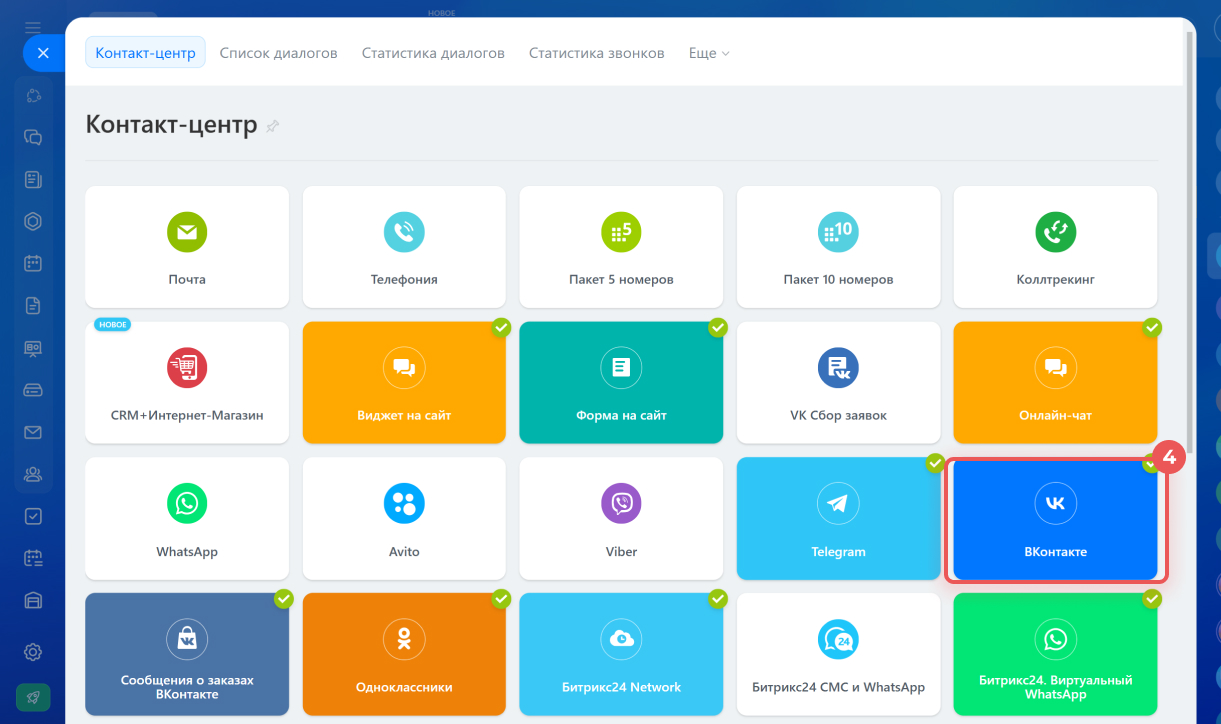Screen dimensions: 1221x724
Task: Open the Одноклассники card
Action: coord(404,654)
